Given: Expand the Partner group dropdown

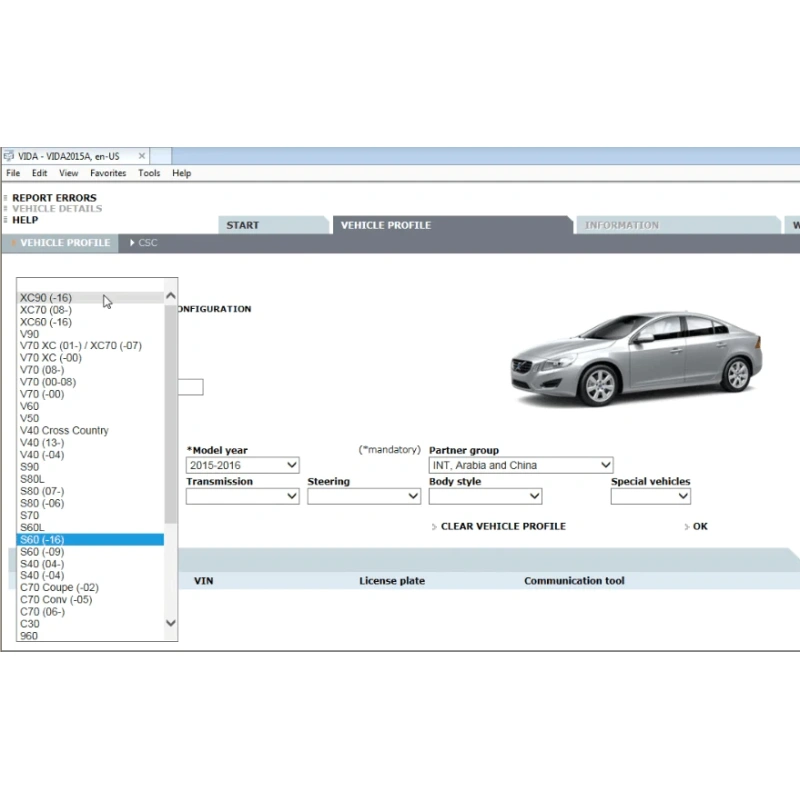Looking at the screenshot, I should coord(521,465).
